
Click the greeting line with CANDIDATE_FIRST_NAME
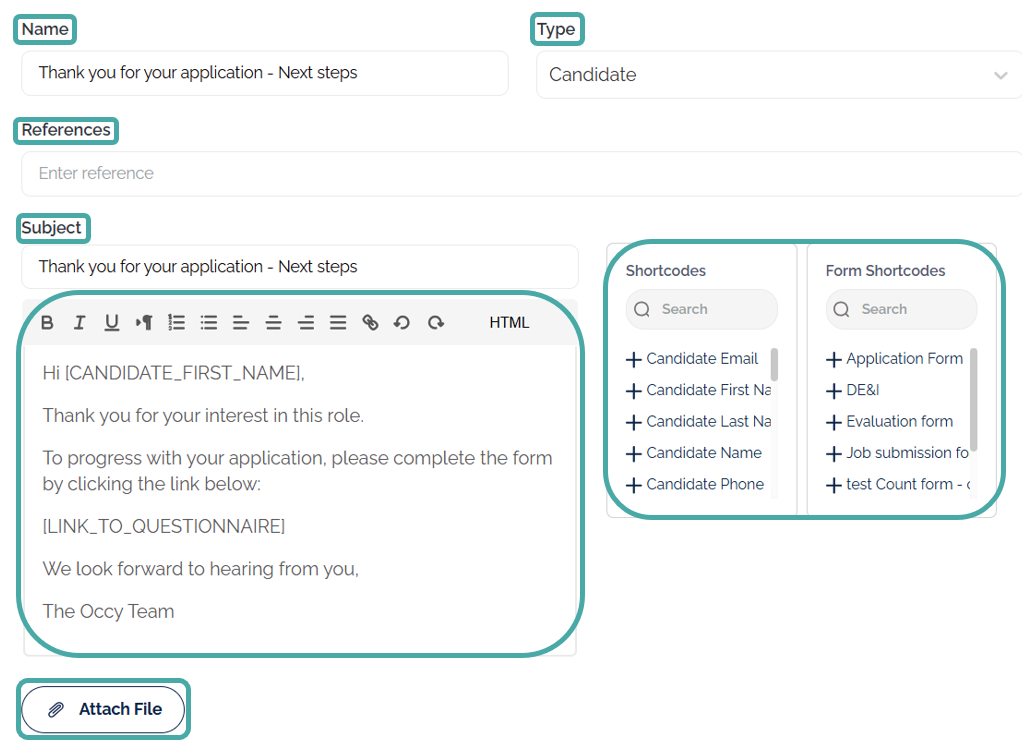(173, 373)
